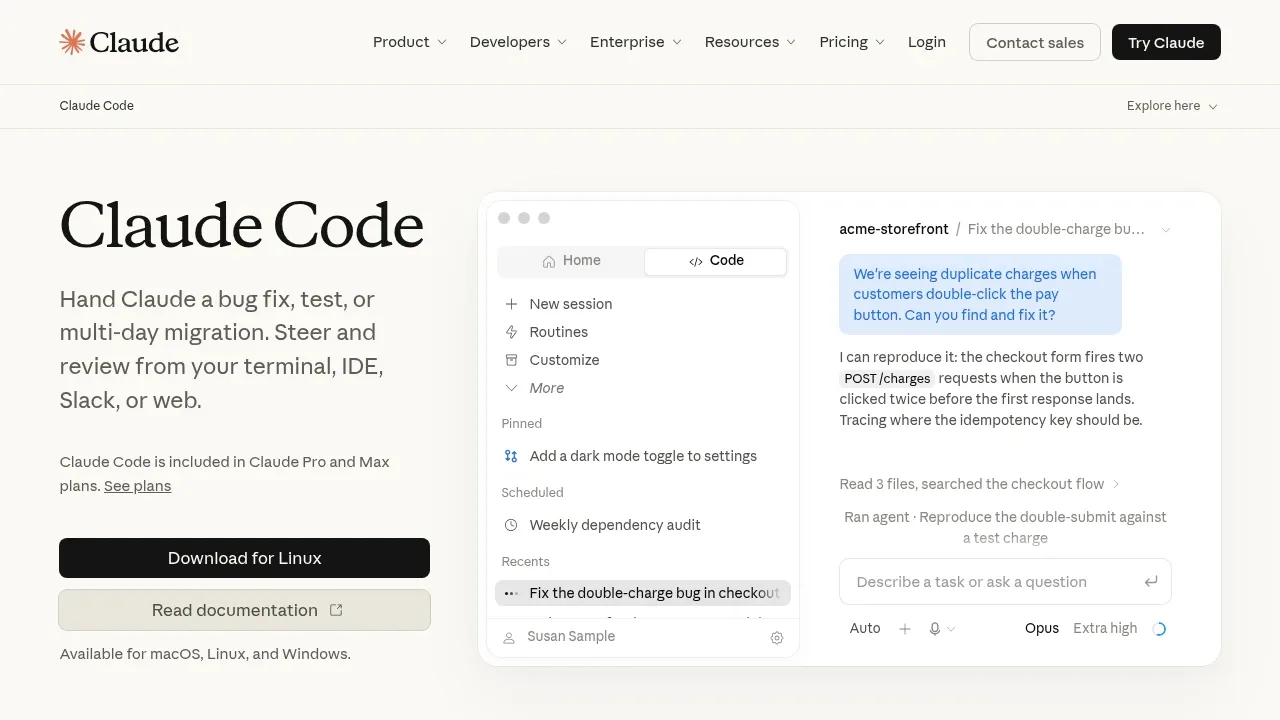Click the lightning bolt Routines icon
1280x720 pixels.
tap(511, 332)
